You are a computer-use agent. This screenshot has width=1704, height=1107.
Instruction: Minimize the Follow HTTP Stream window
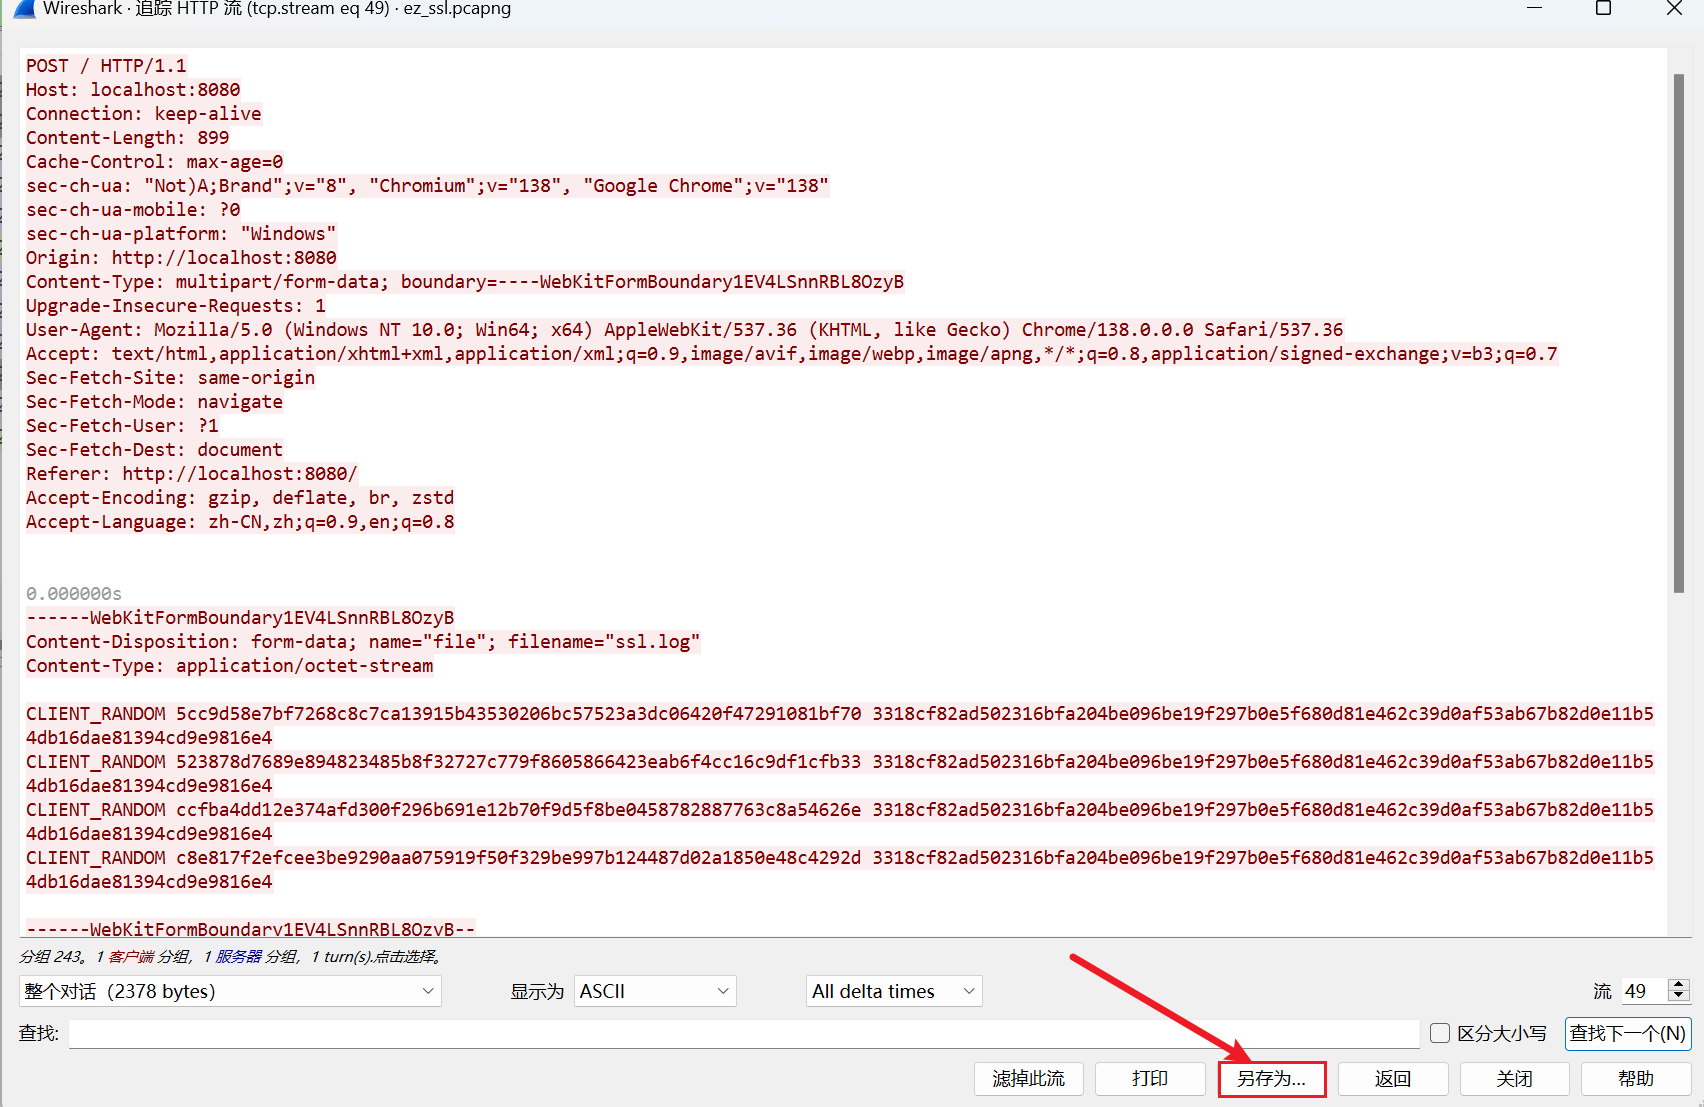[x=1534, y=9]
